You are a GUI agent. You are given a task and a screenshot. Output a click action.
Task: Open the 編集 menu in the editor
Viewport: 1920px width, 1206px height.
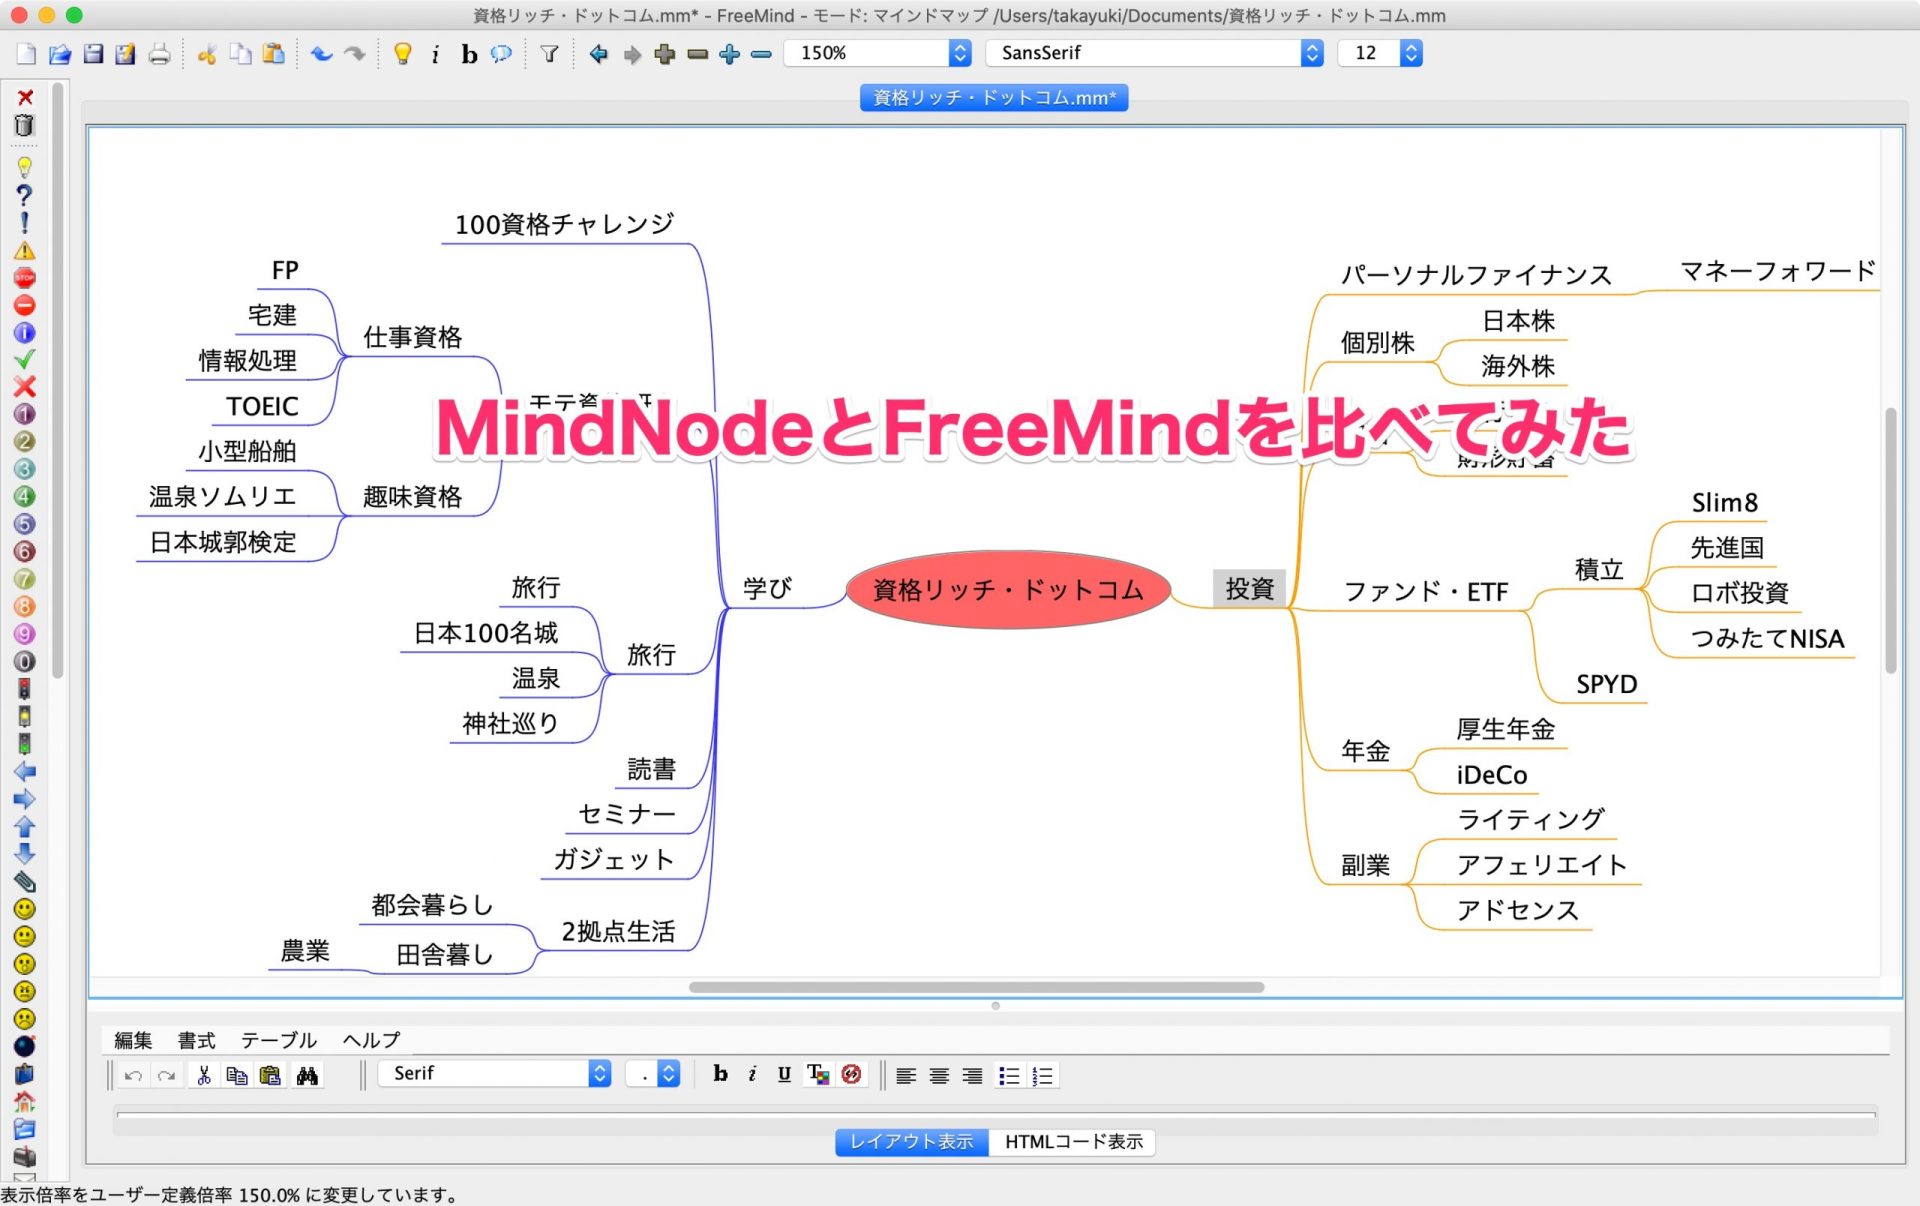point(133,1040)
